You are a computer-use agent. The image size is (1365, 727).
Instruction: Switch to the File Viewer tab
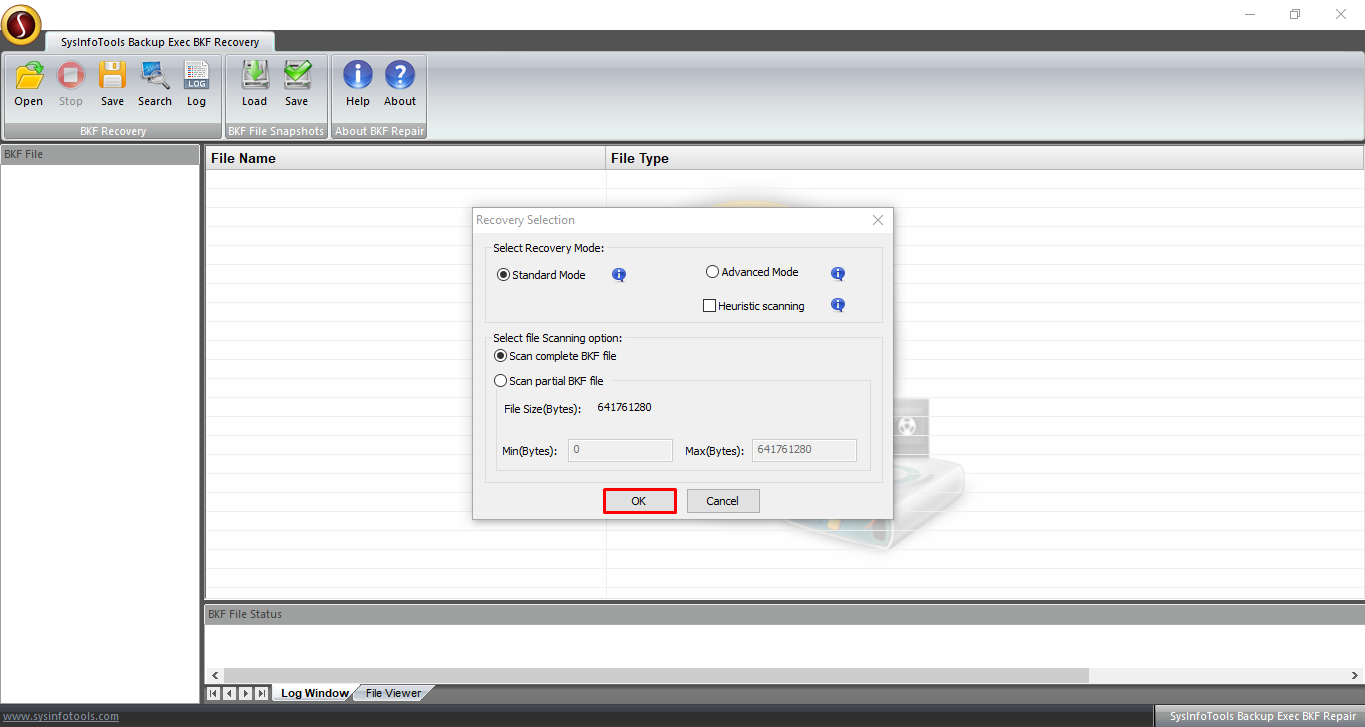393,693
